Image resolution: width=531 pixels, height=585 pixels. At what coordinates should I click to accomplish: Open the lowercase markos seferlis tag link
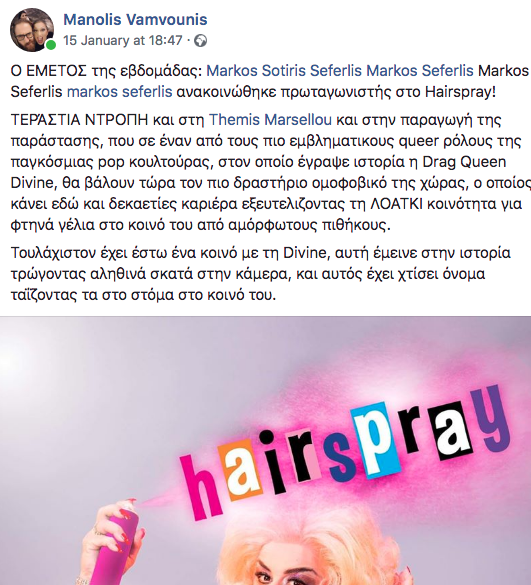coord(119,91)
